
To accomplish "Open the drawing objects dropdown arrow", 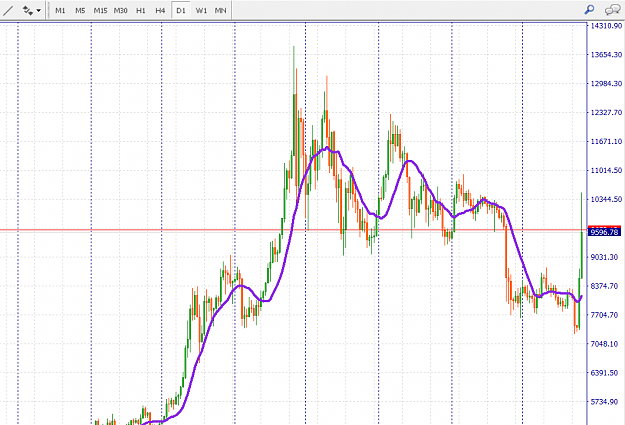I will (39, 10).
